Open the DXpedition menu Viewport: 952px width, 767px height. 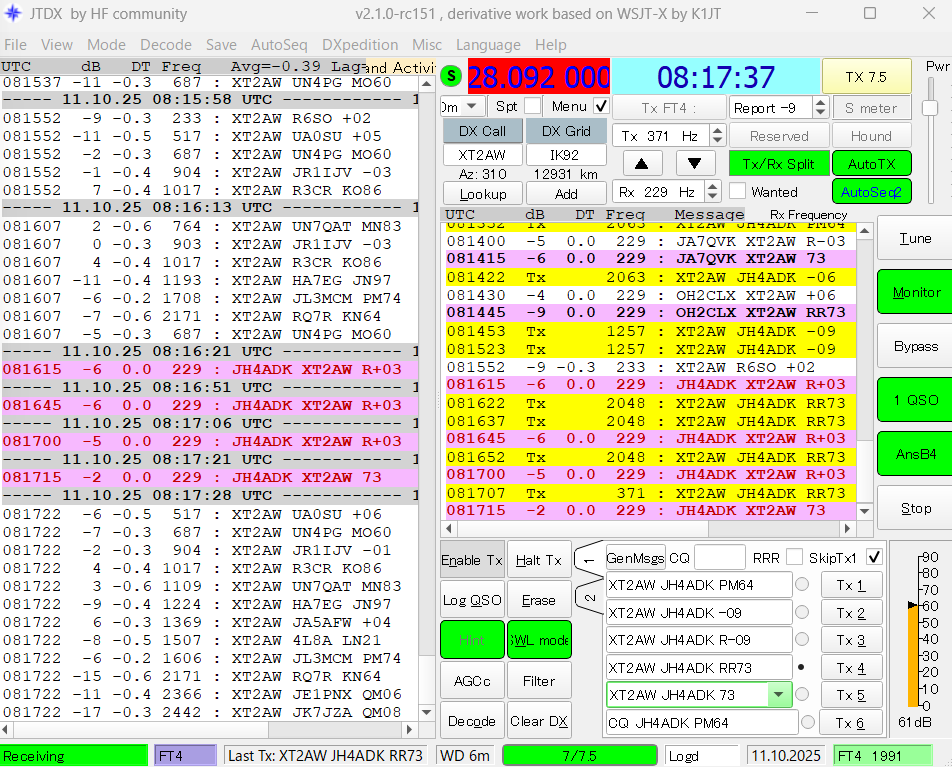[x=359, y=45]
